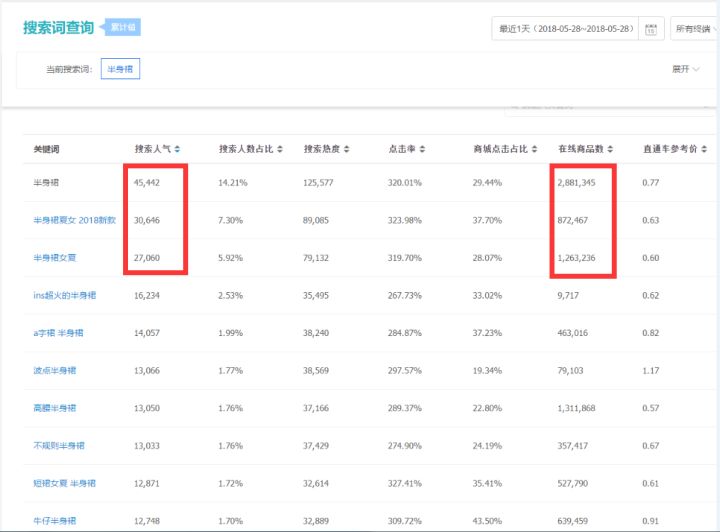Sort by 搜索人气 column arrow
720x532 pixels.
[177, 149]
